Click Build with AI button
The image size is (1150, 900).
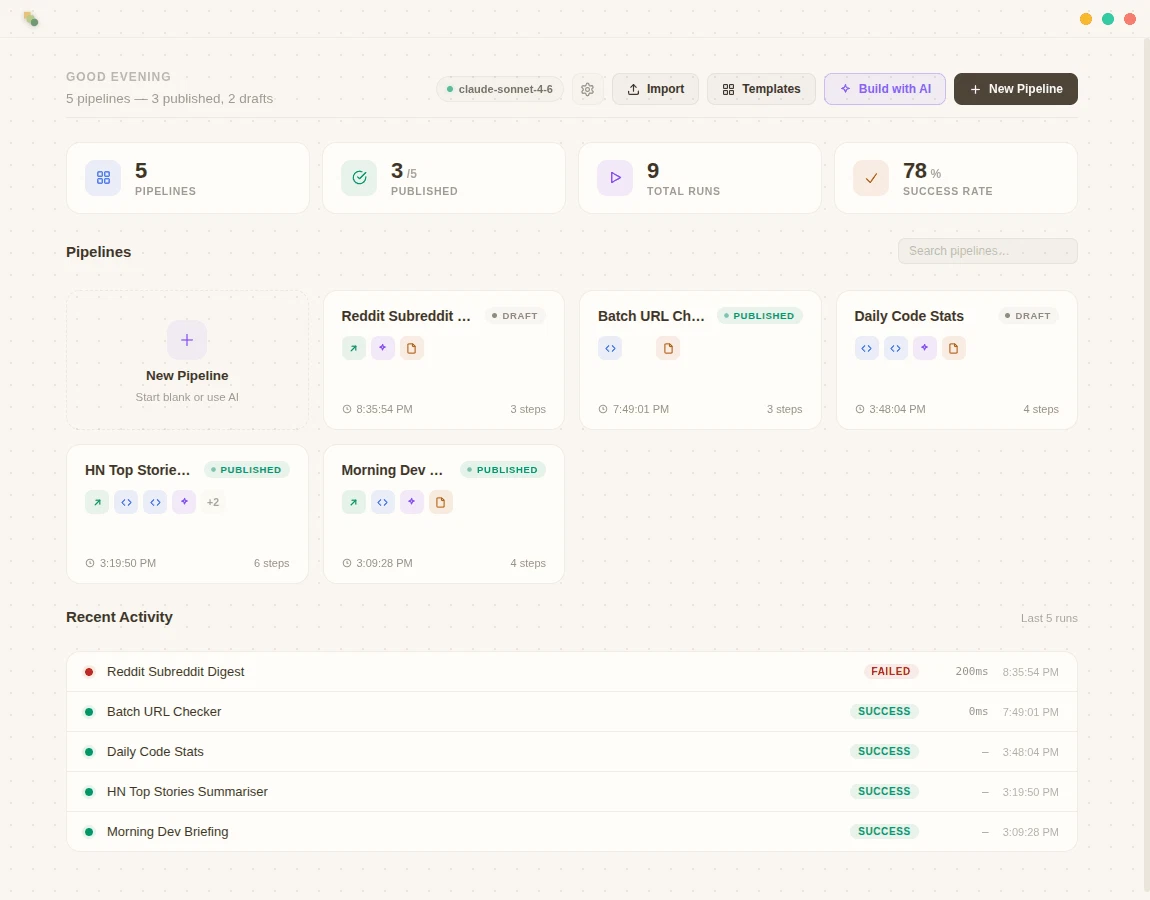[885, 89]
